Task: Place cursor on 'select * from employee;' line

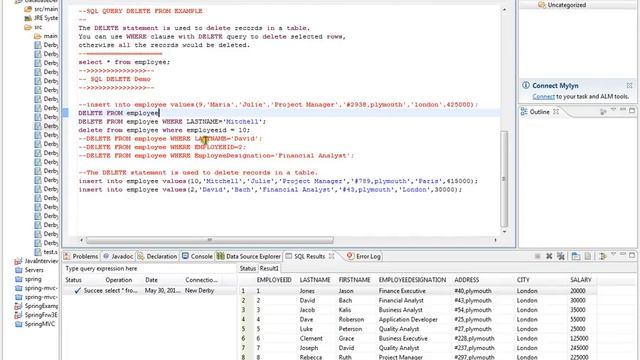Action: pyautogui.click(x=124, y=62)
